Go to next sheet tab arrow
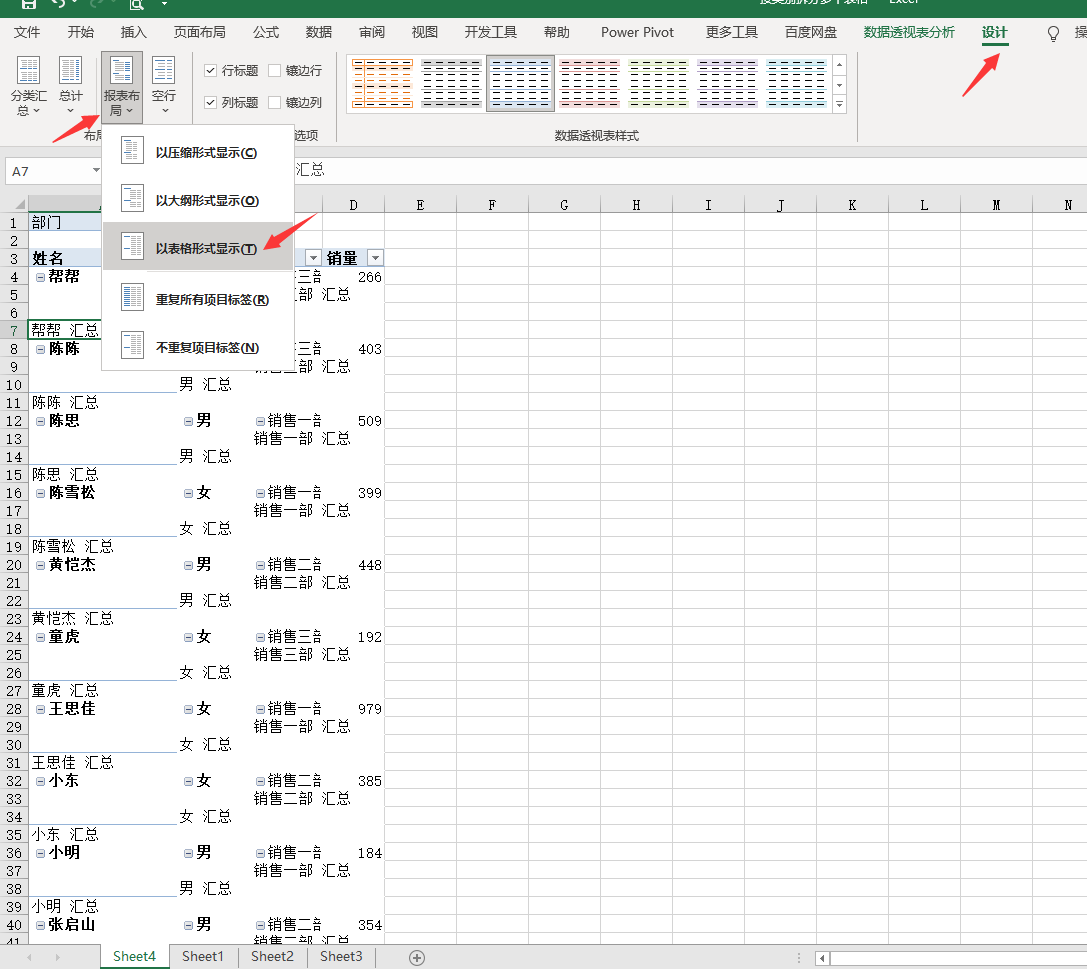The image size is (1087, 969). click(57, 957)
